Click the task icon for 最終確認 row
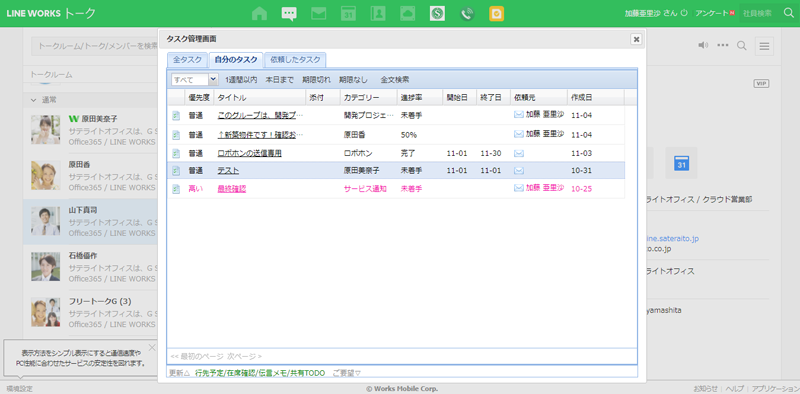This screenshot has height=394, width=800. point(176,189)
